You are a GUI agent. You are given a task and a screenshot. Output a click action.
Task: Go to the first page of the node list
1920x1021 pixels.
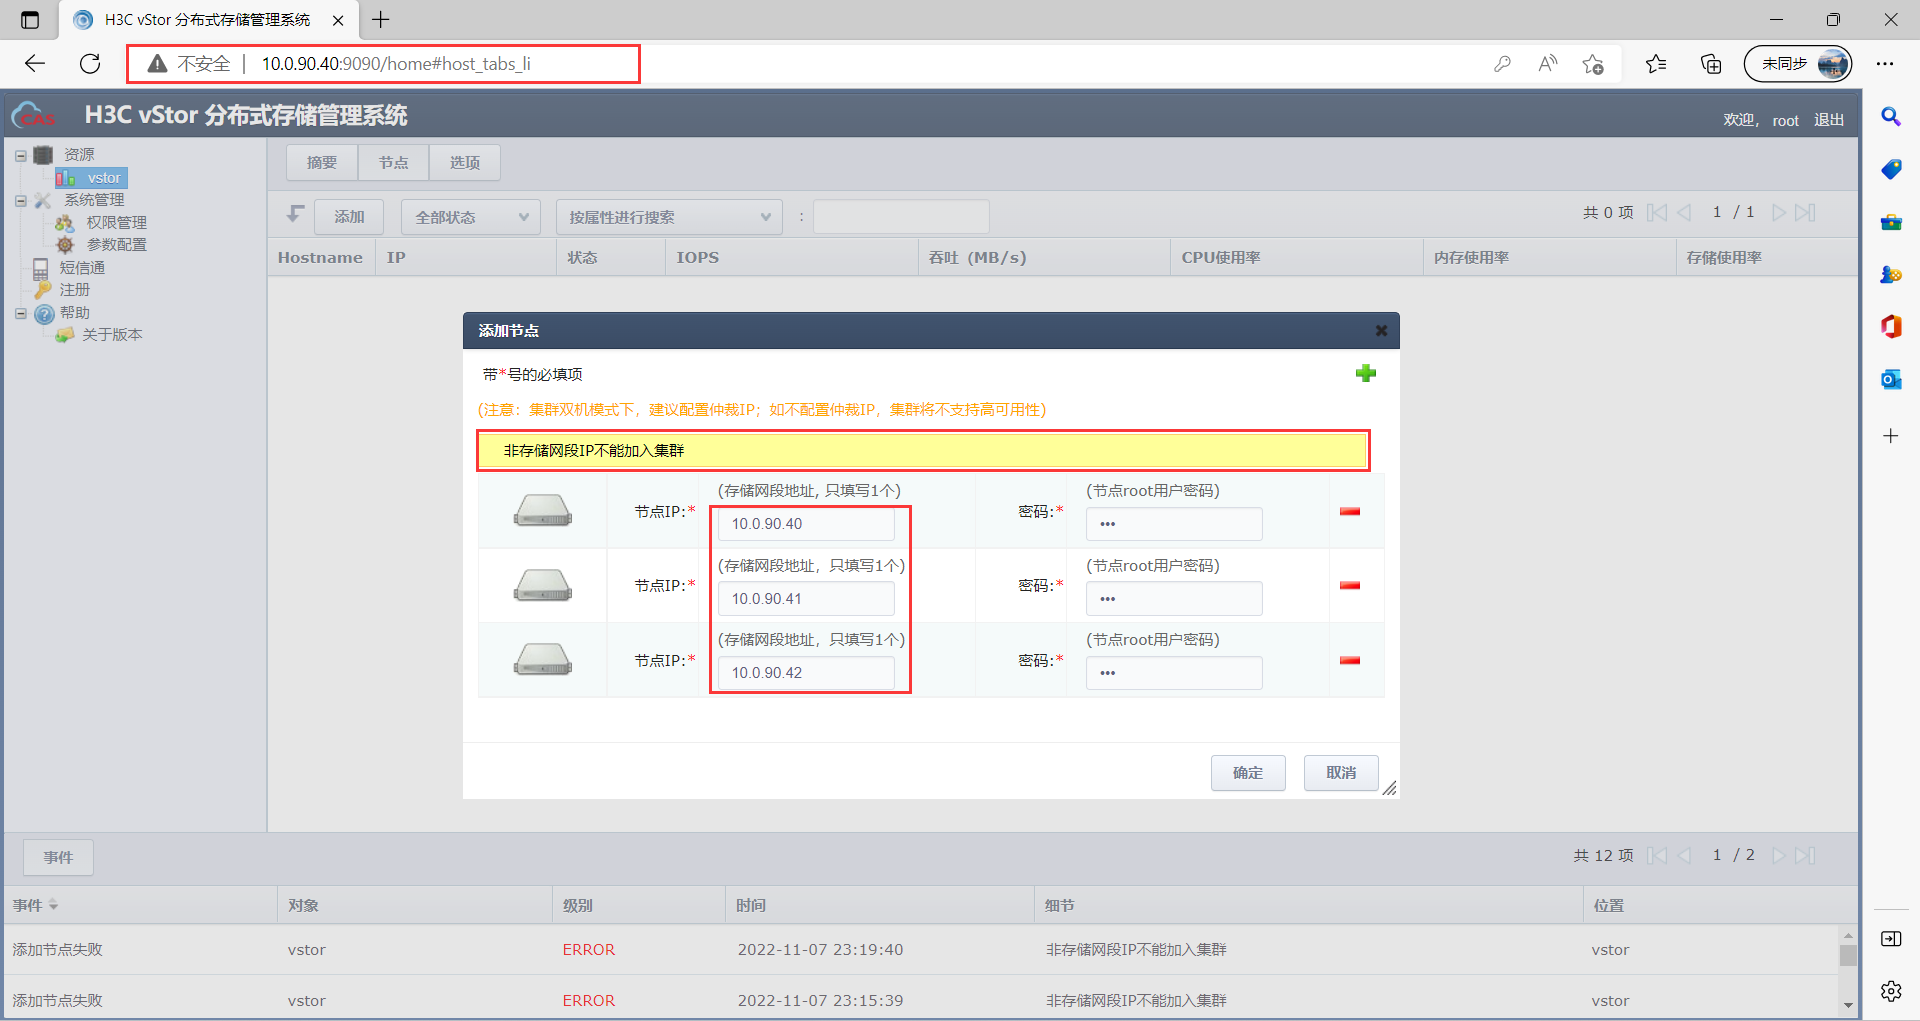pyautogui.click(x=1657, y=212)
